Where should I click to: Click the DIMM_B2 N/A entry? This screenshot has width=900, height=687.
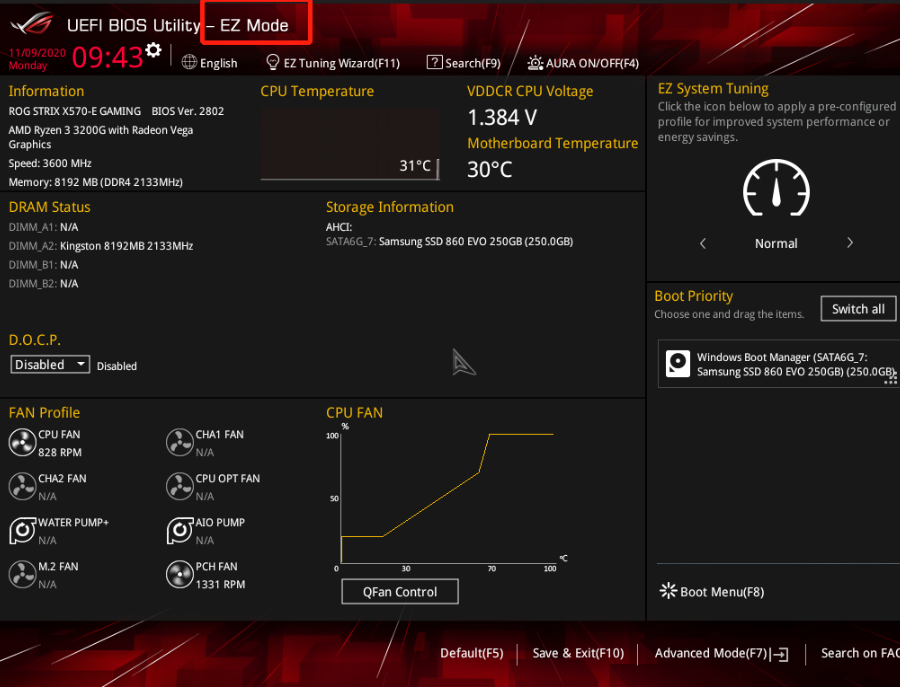point(44,284)
